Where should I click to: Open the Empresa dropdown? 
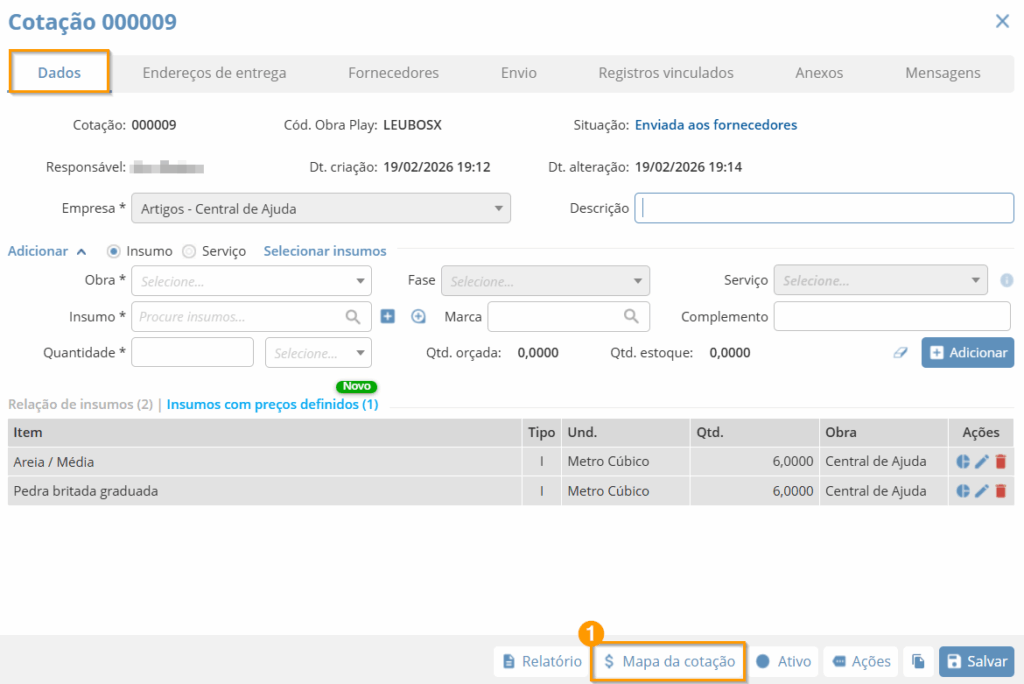pyautogui.click(x=320, y=209)
